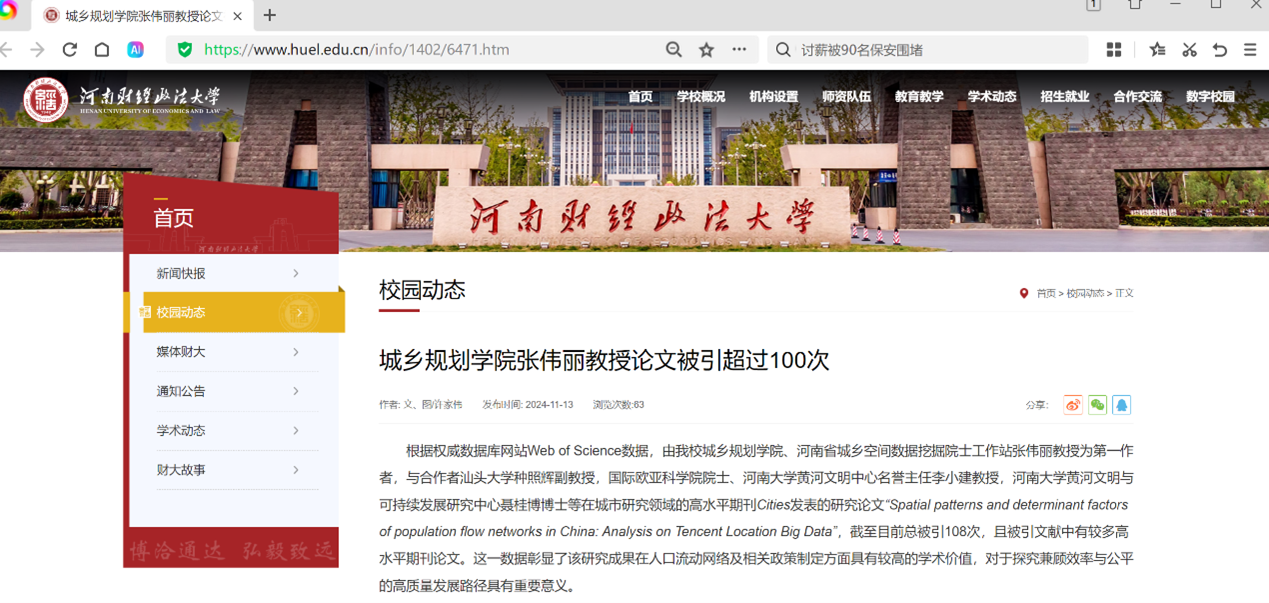
Task: Click the zoom magnifier in address bar
Action: point(674,50)
